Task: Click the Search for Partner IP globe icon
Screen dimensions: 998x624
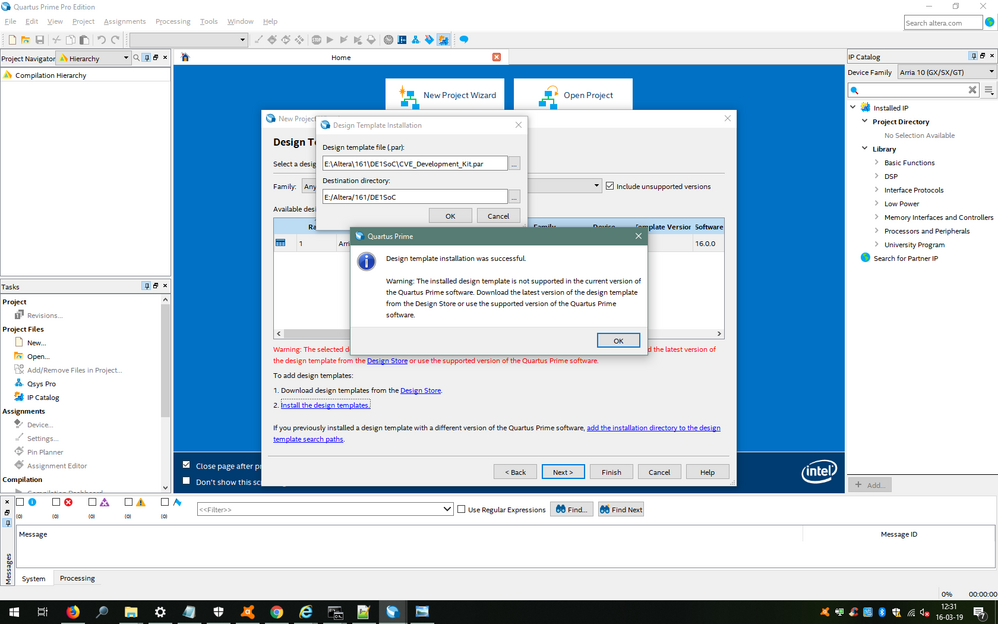Action: tap(865, 258)
